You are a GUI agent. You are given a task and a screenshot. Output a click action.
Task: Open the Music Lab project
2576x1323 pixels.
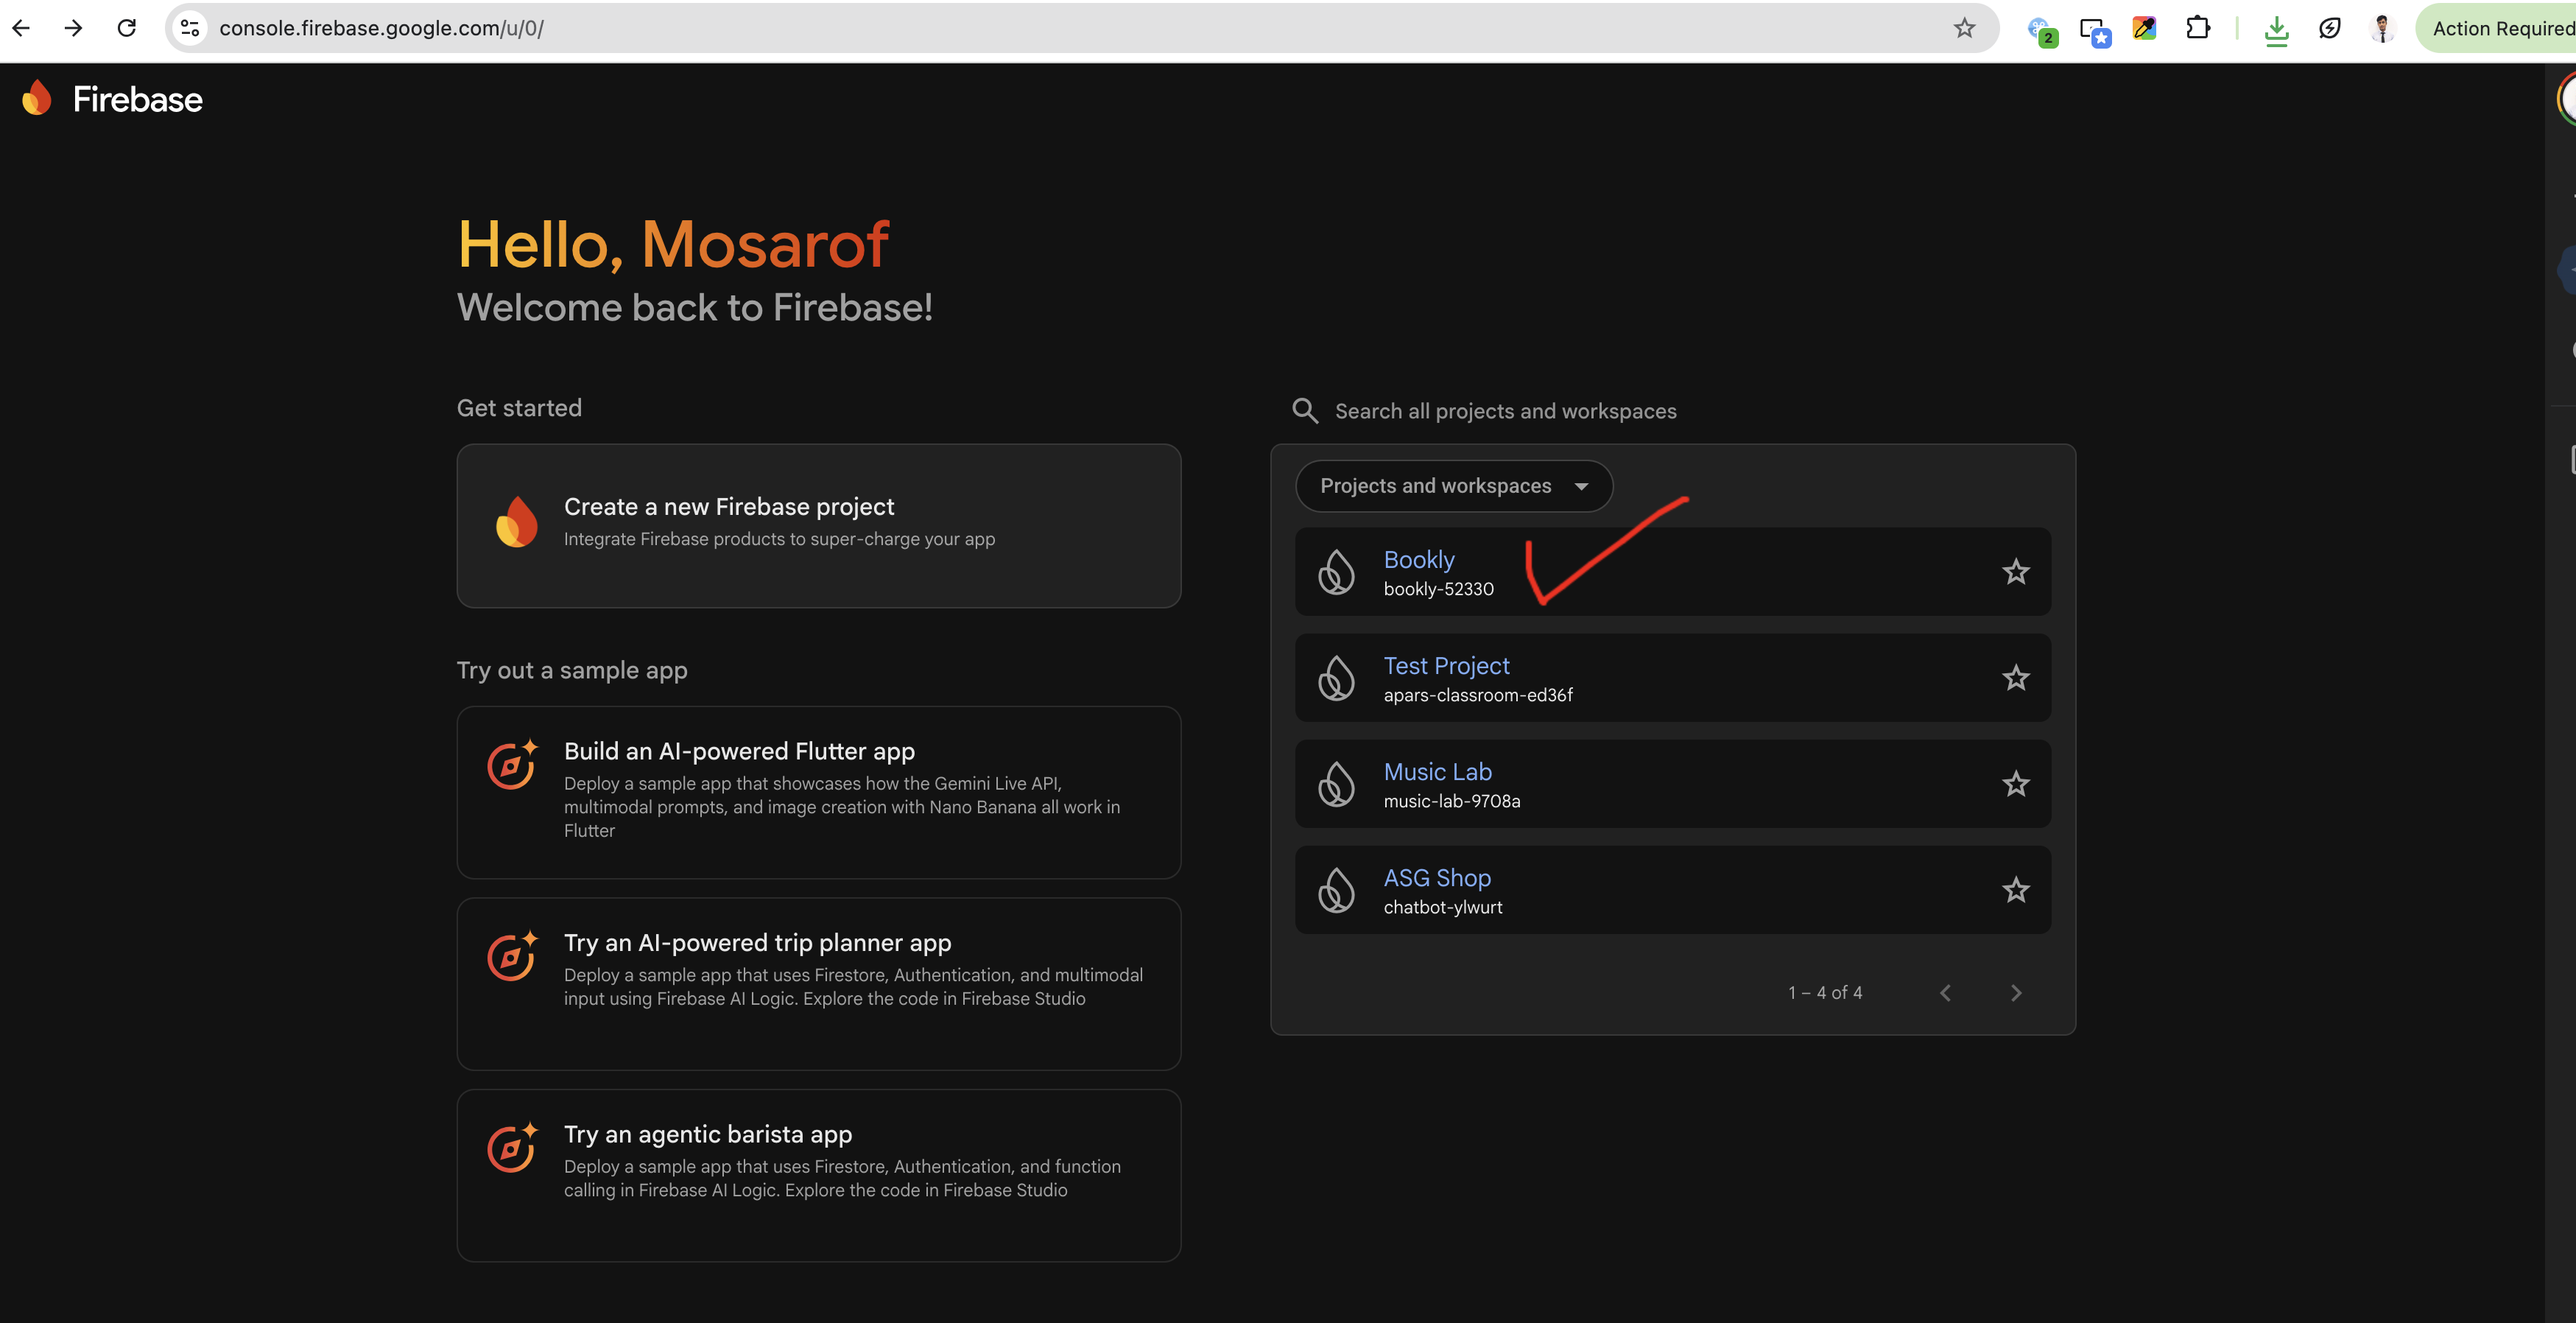pos(1437,771)
